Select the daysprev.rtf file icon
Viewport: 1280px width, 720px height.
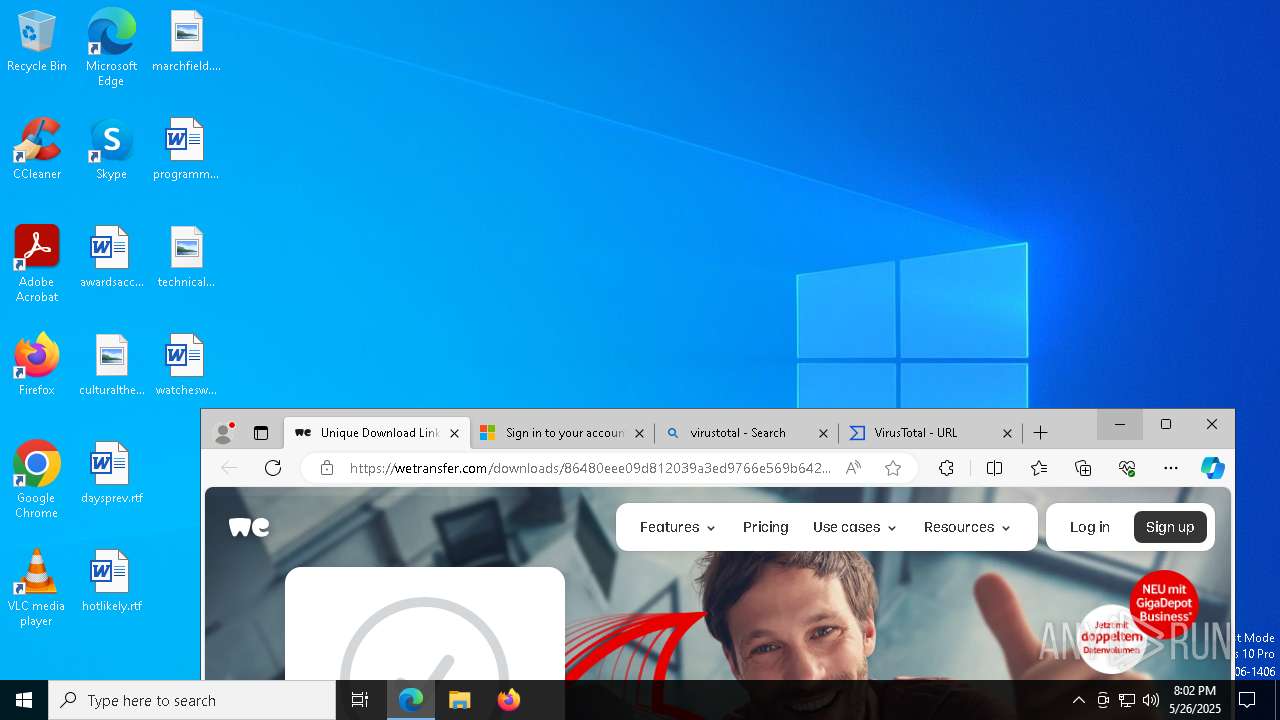(111, 474)
